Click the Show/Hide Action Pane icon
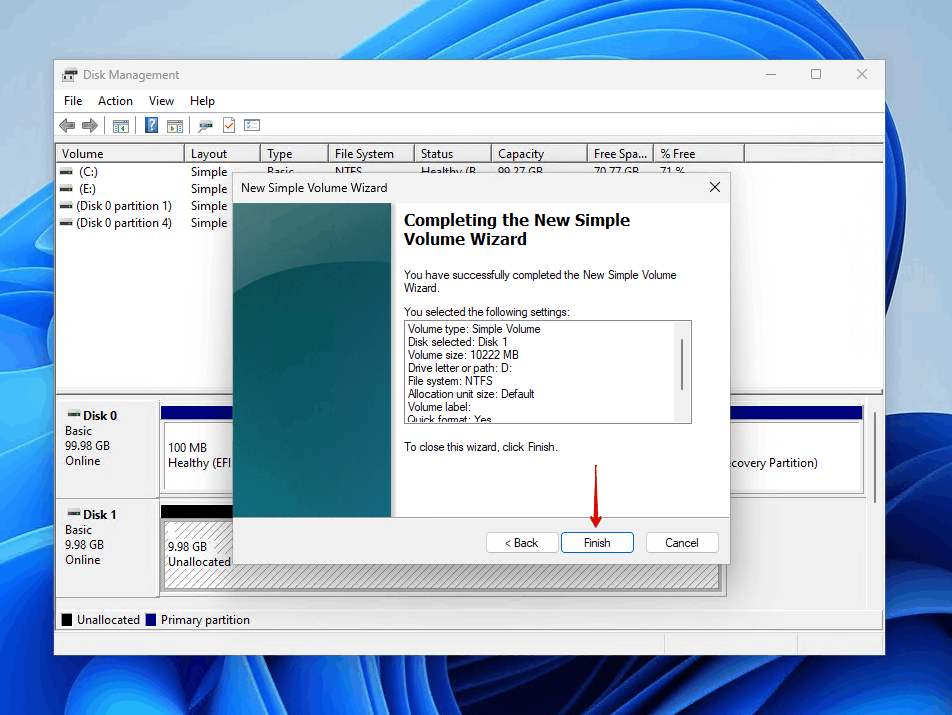Screen dimensions: 952x715 point(175,125)
